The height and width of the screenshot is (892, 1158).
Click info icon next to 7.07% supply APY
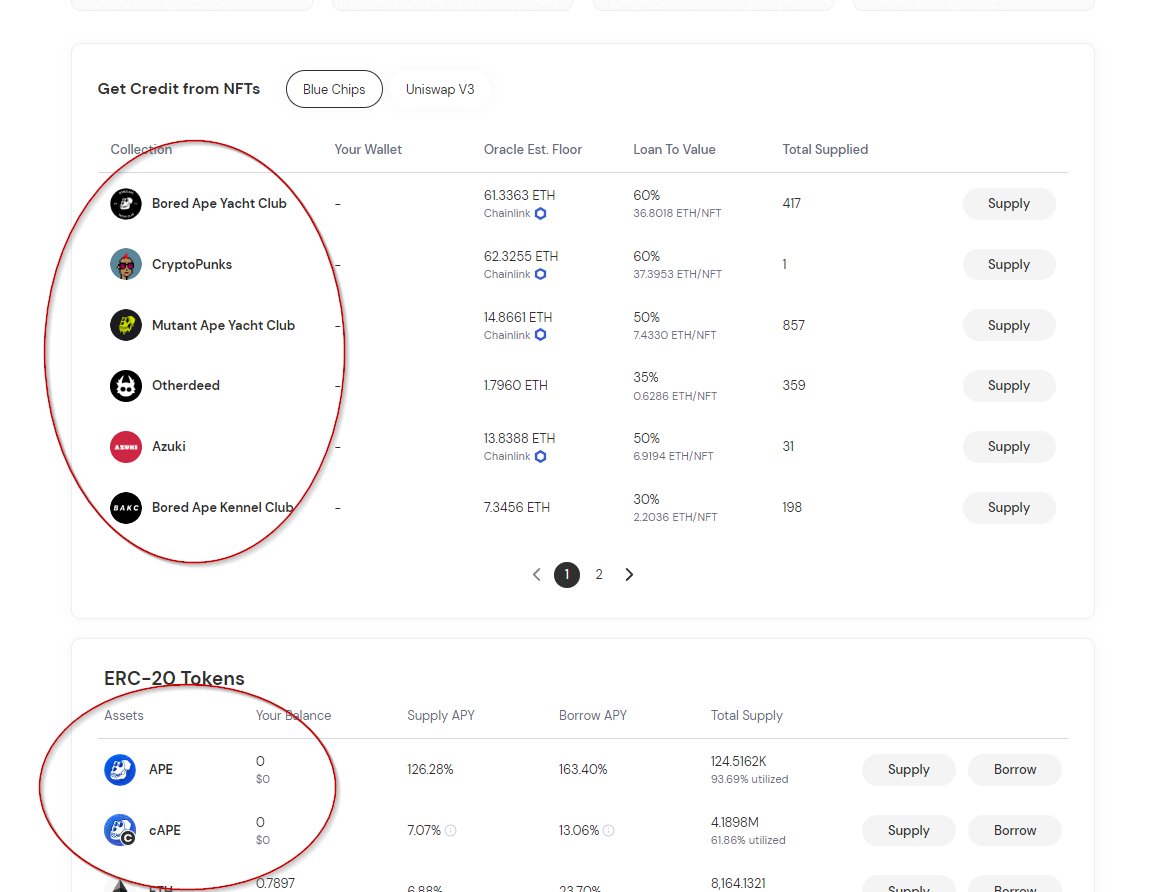coord(450,831)
